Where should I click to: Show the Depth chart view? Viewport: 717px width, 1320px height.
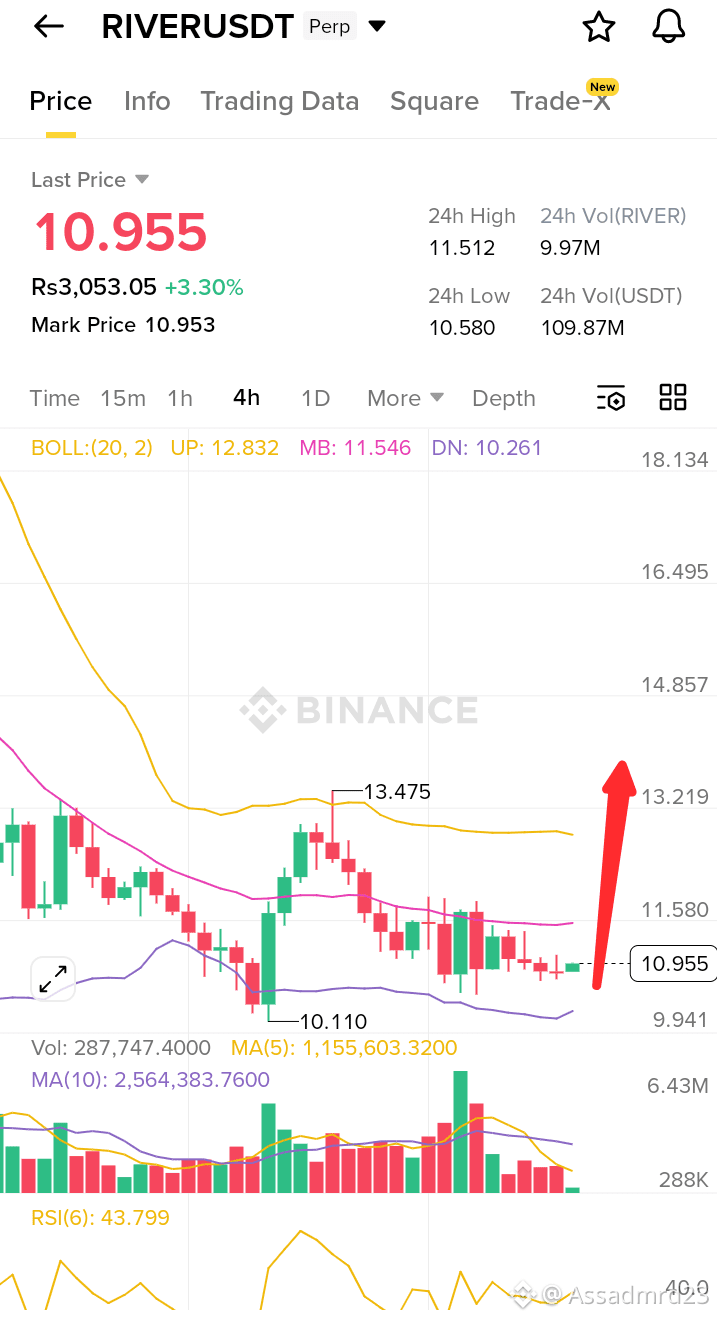(504, 398)
